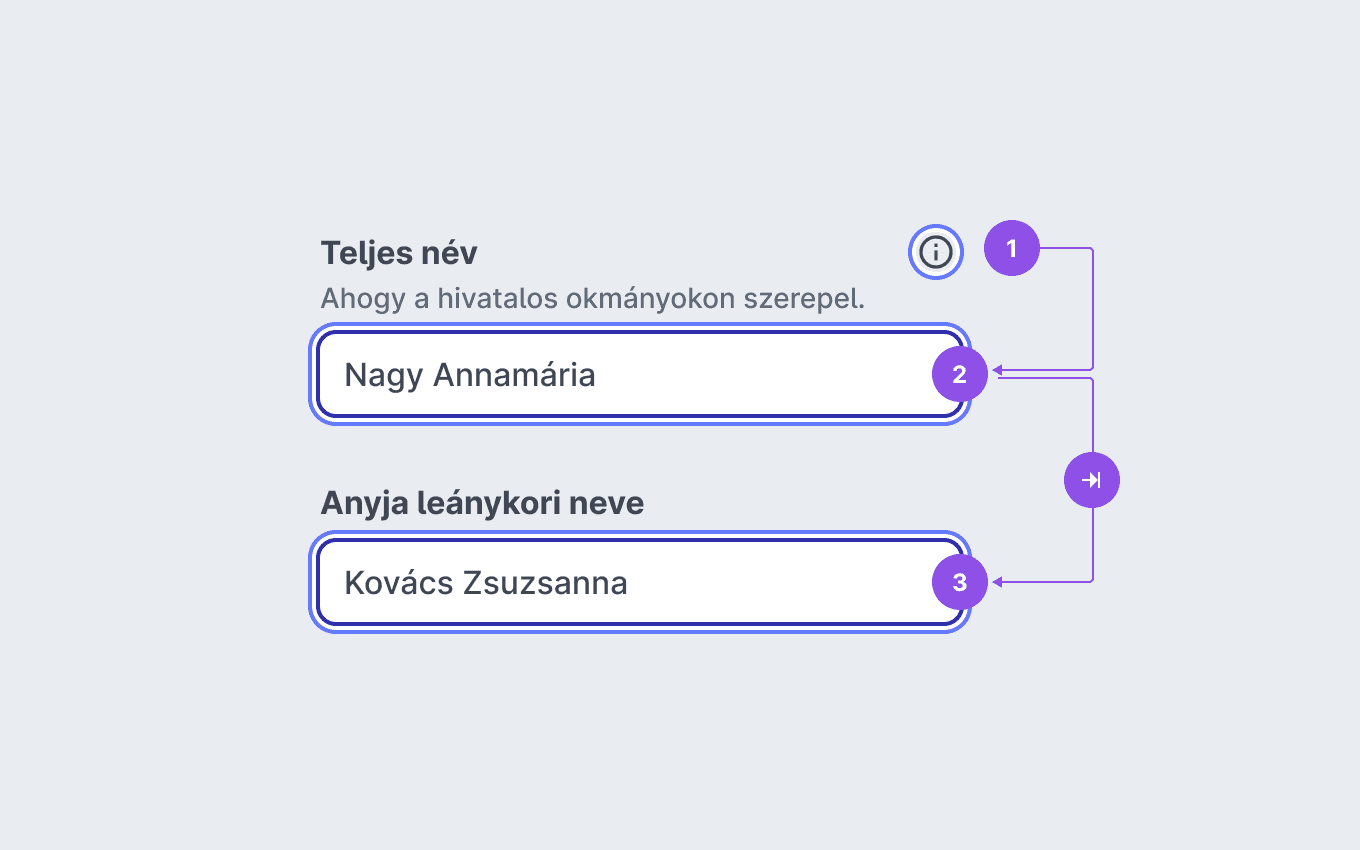
Task: Click the purple Tab key icon badge
Action: 1092,481
